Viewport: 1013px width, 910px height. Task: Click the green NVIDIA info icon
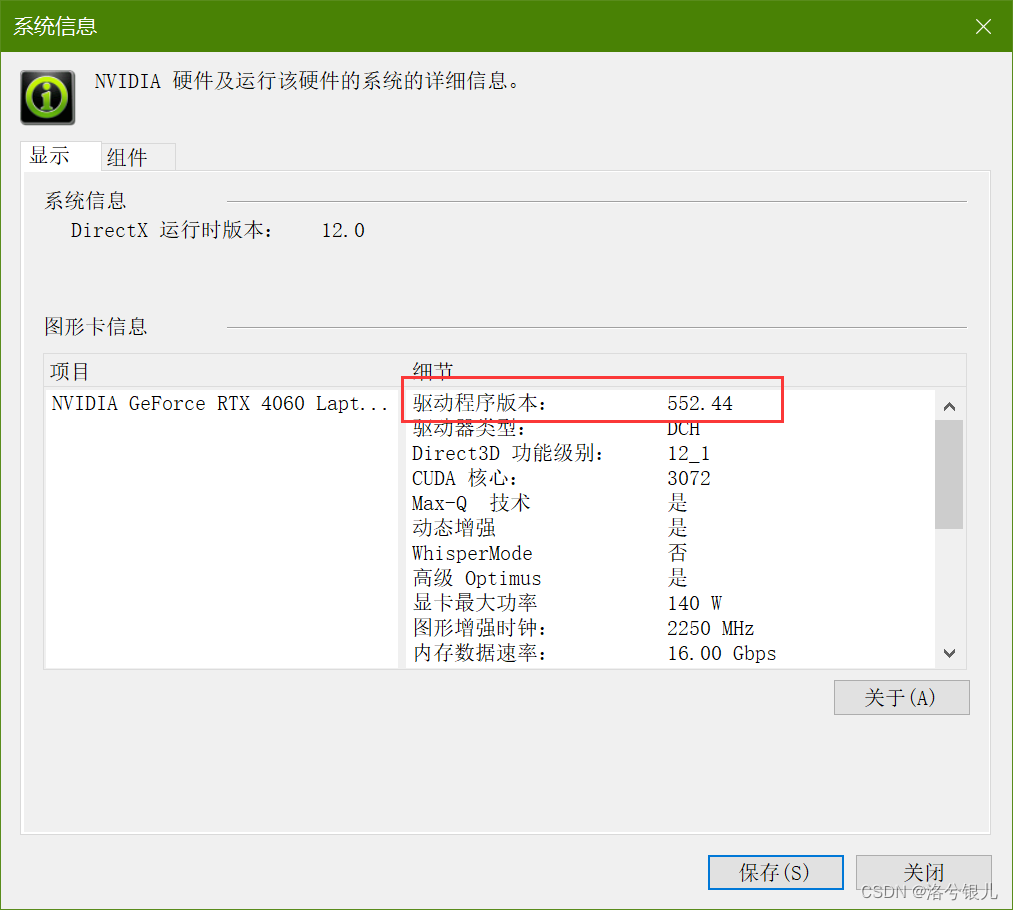pos(48,98)
